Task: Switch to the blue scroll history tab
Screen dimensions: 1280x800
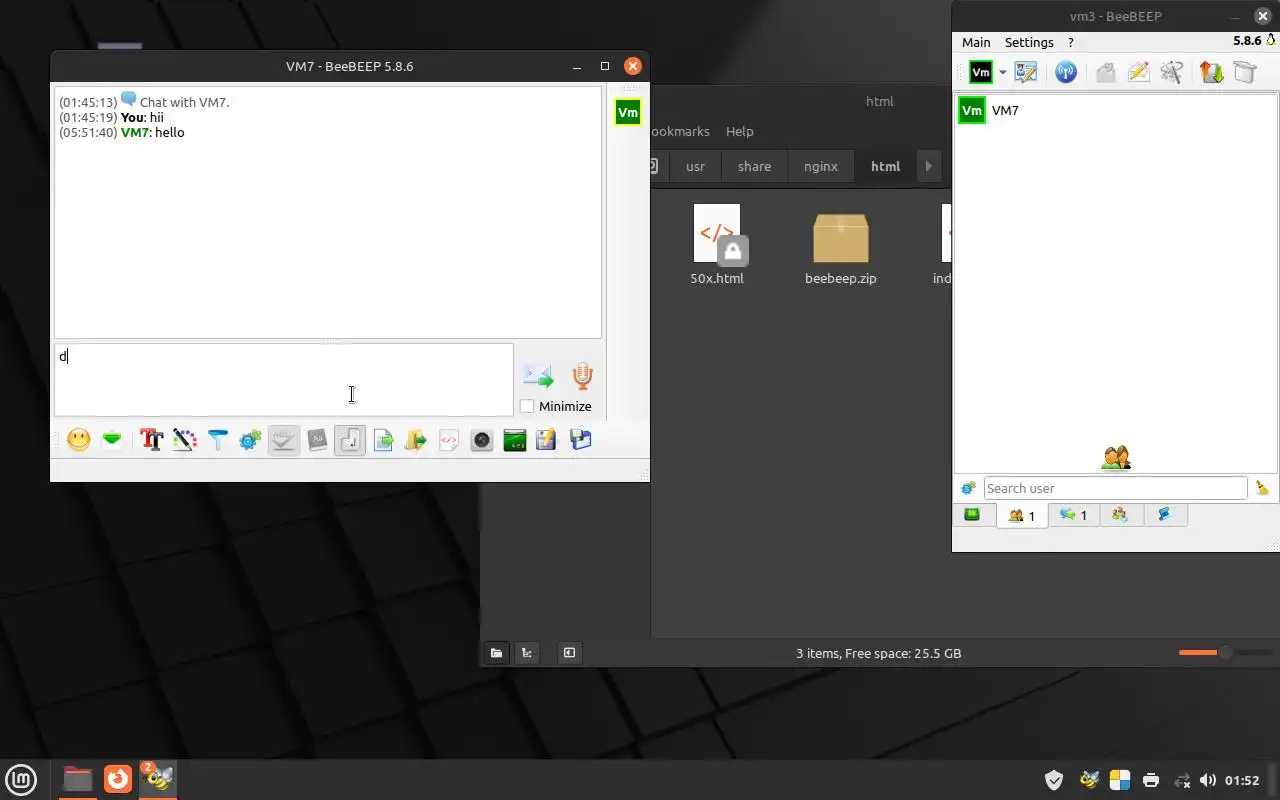Action: point(1164,515)
